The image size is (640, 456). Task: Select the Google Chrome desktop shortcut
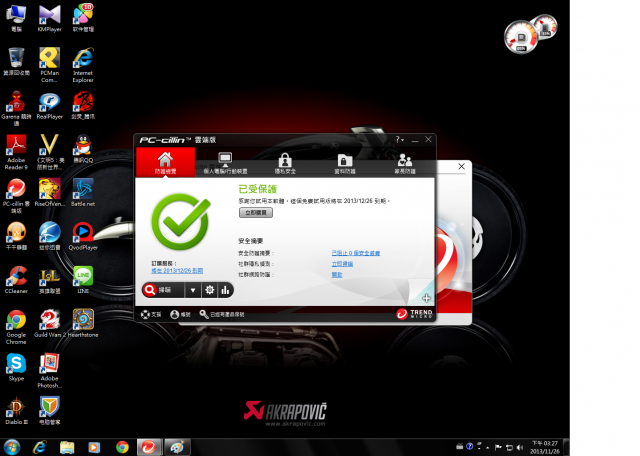[16, 327]
